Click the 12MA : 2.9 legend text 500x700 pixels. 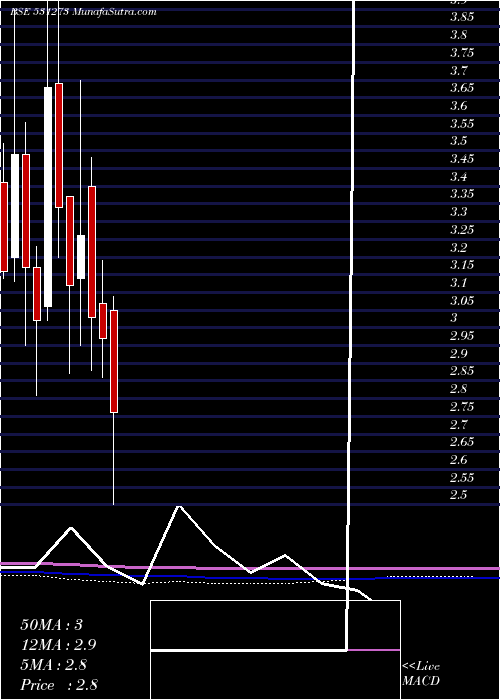(x=58, y=645)
